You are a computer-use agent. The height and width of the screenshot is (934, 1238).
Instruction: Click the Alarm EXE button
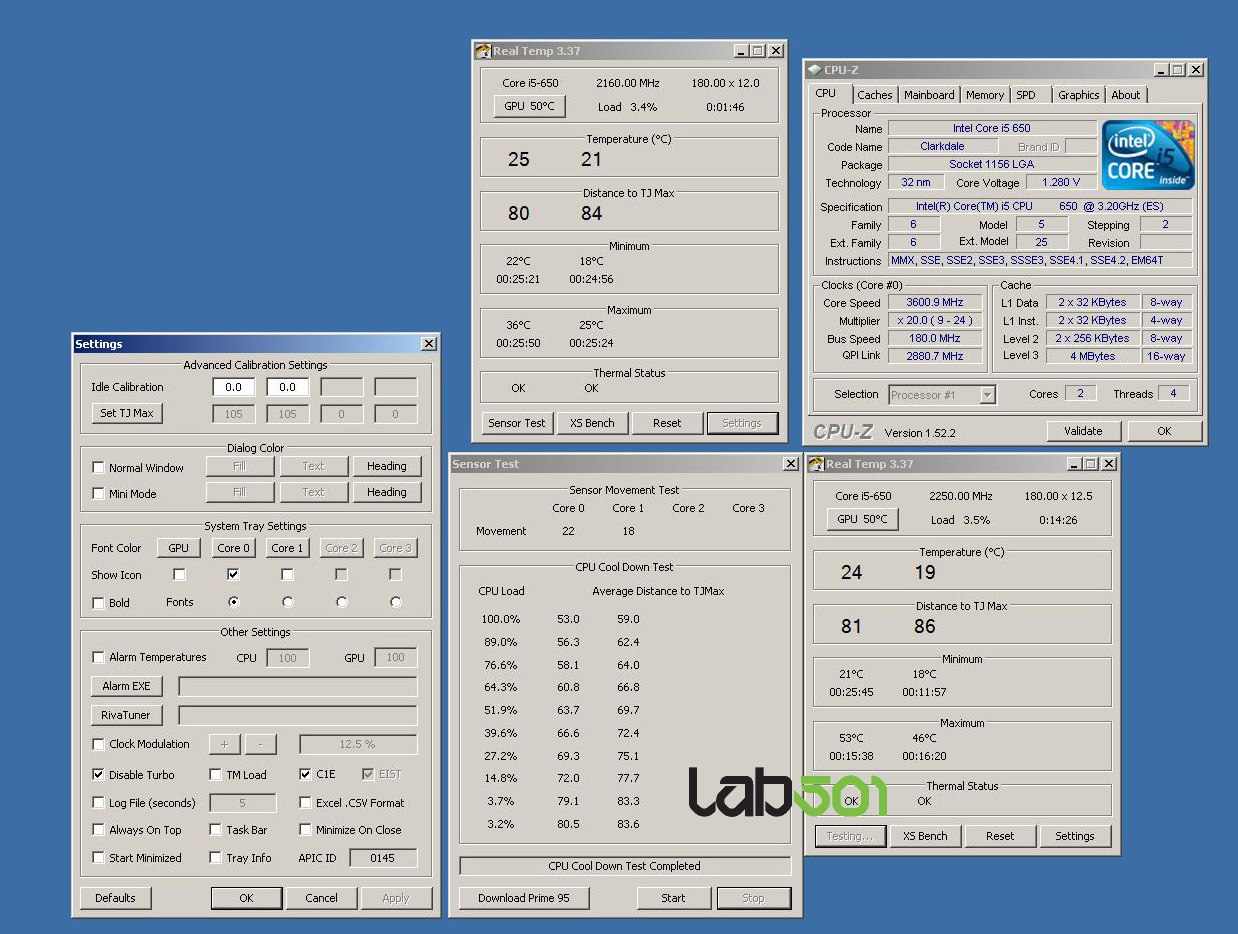click(127, 686)
